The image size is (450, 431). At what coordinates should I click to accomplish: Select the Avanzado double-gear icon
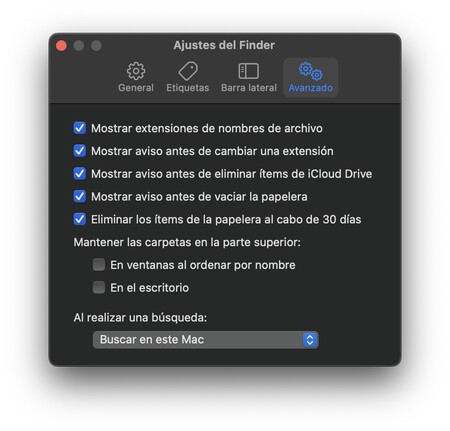click(x=311, y=71)
